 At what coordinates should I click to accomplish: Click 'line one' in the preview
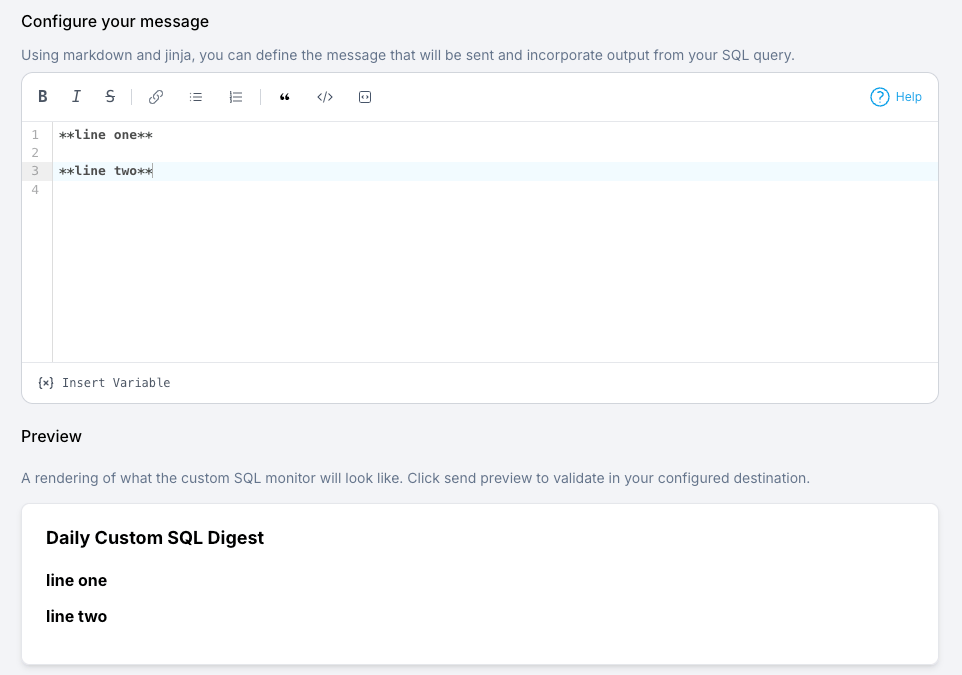tap(76, 580)
